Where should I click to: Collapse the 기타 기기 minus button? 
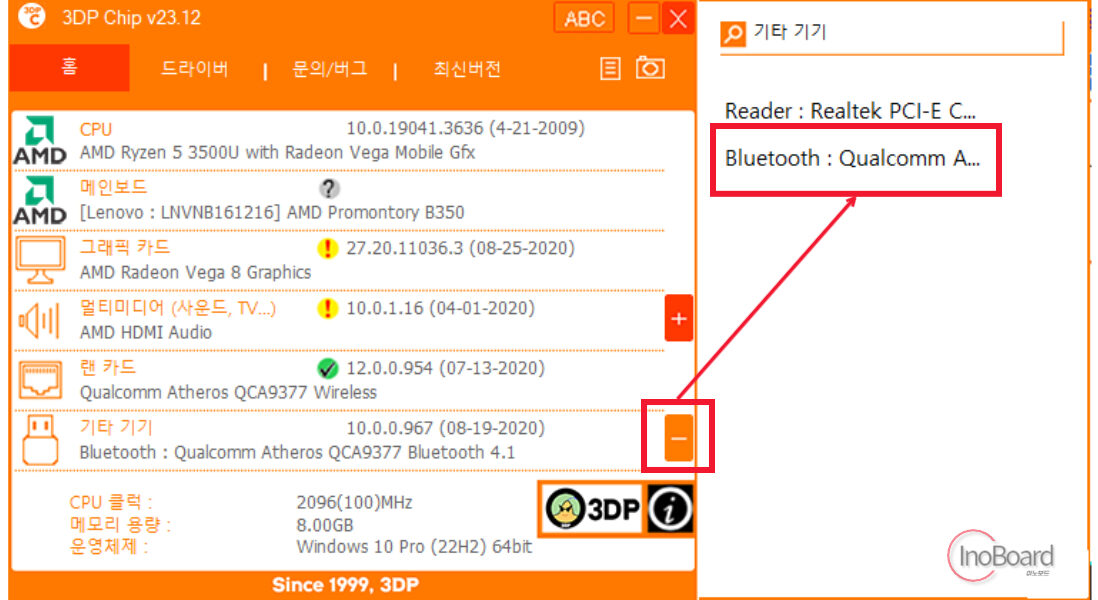(679, 438)
